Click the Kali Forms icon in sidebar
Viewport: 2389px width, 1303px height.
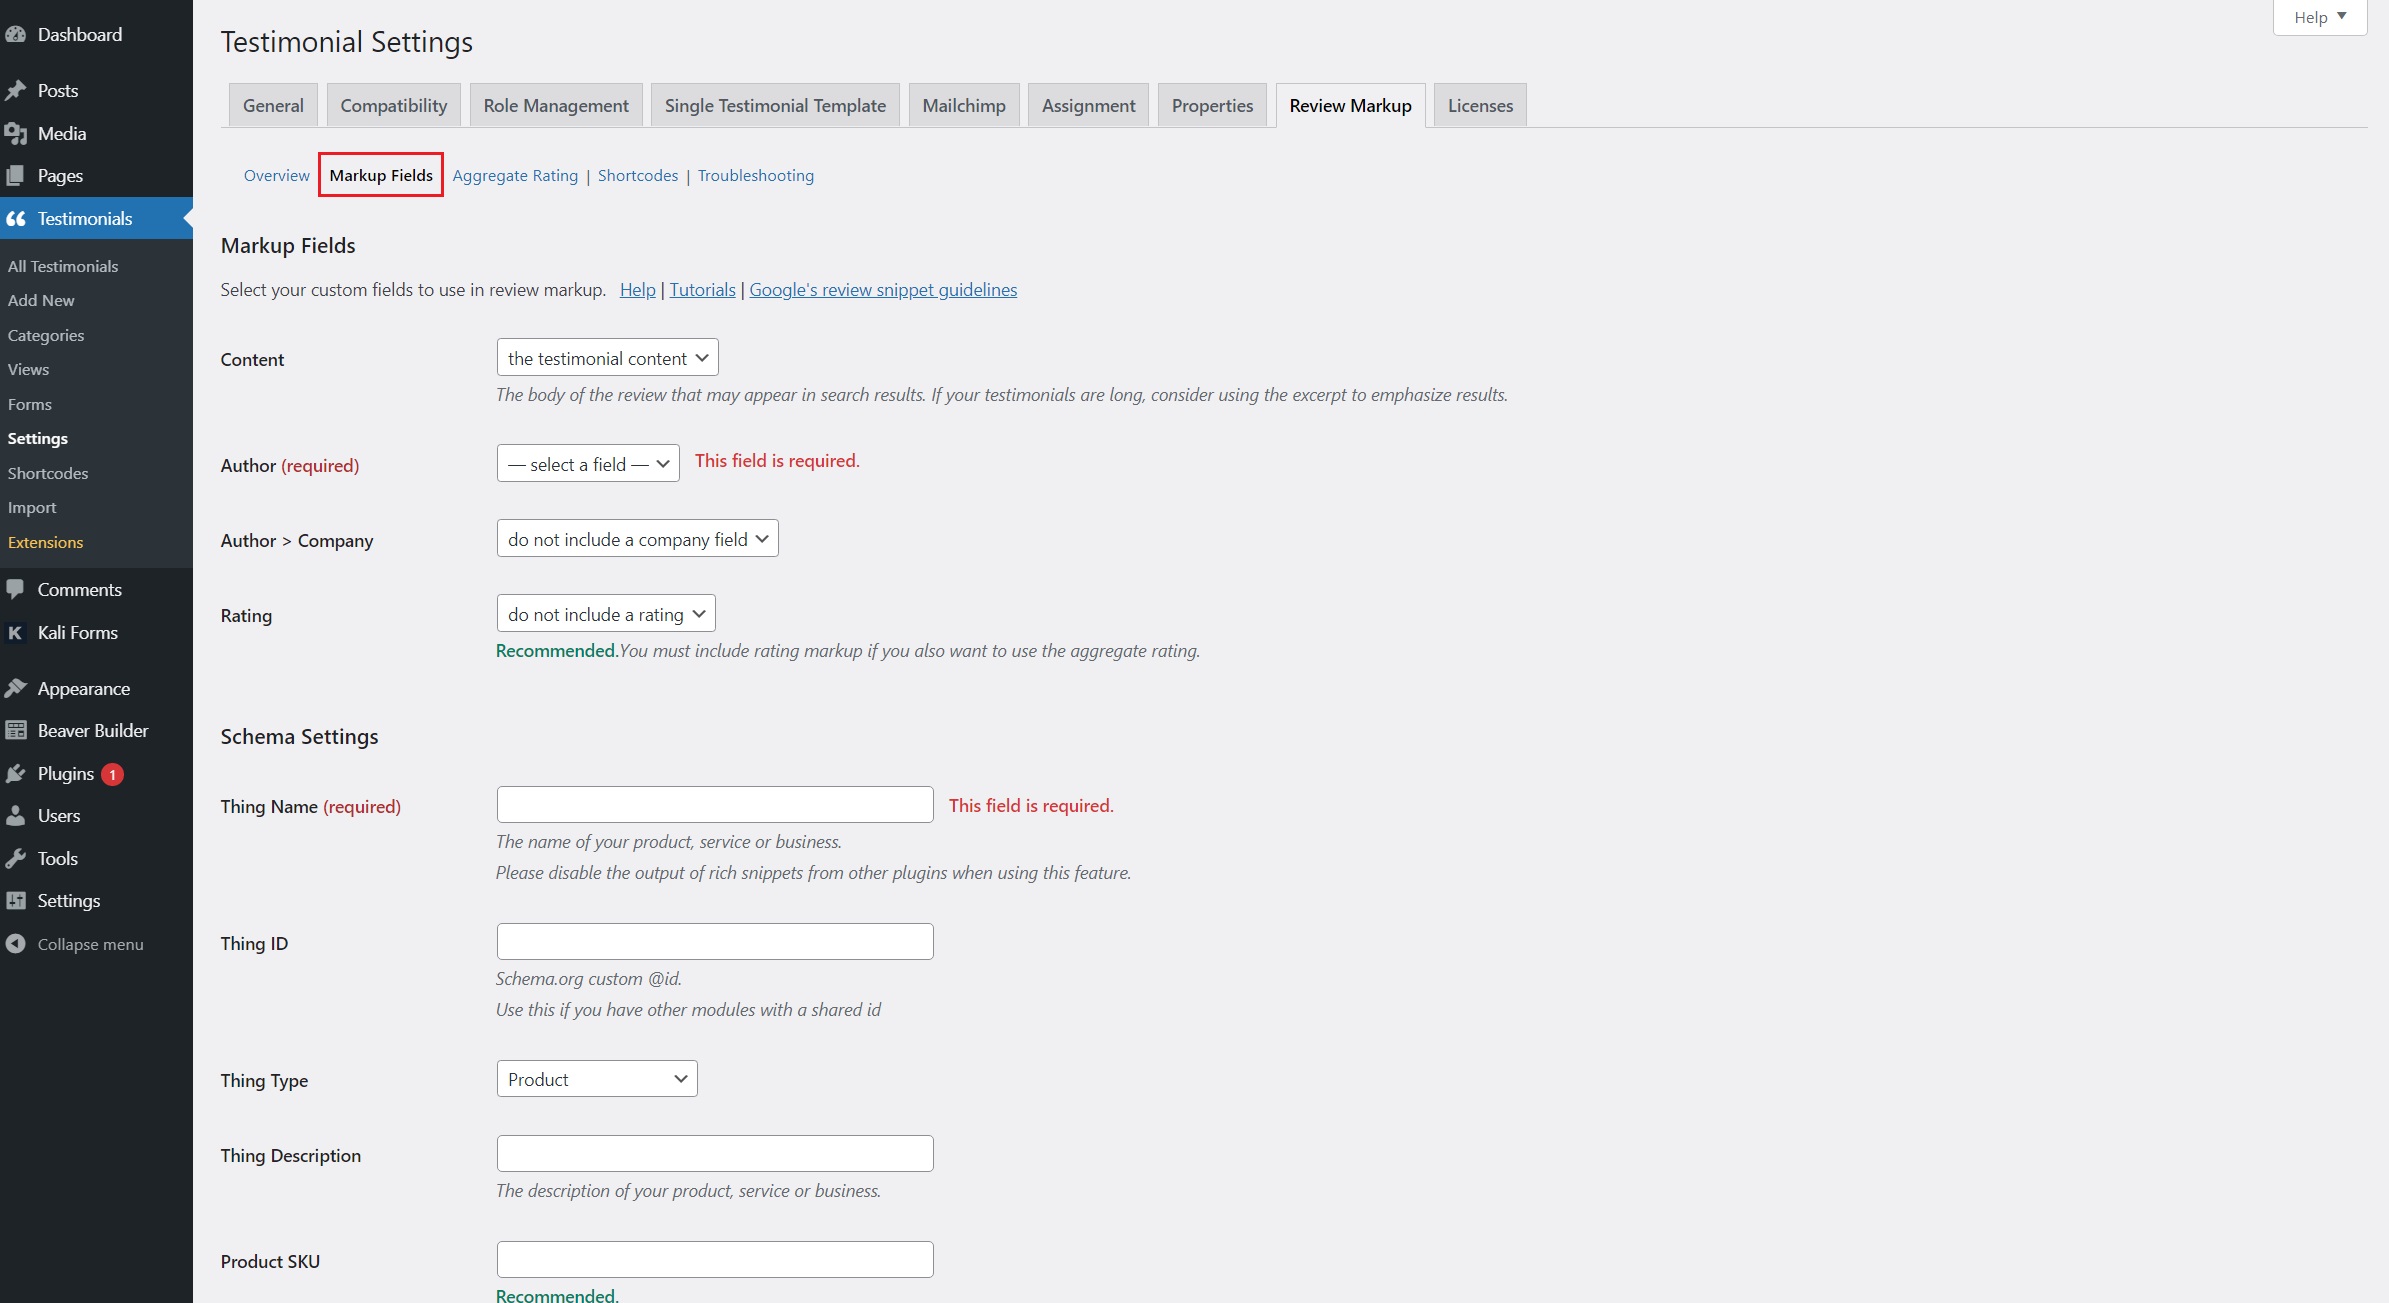(16, 631)
